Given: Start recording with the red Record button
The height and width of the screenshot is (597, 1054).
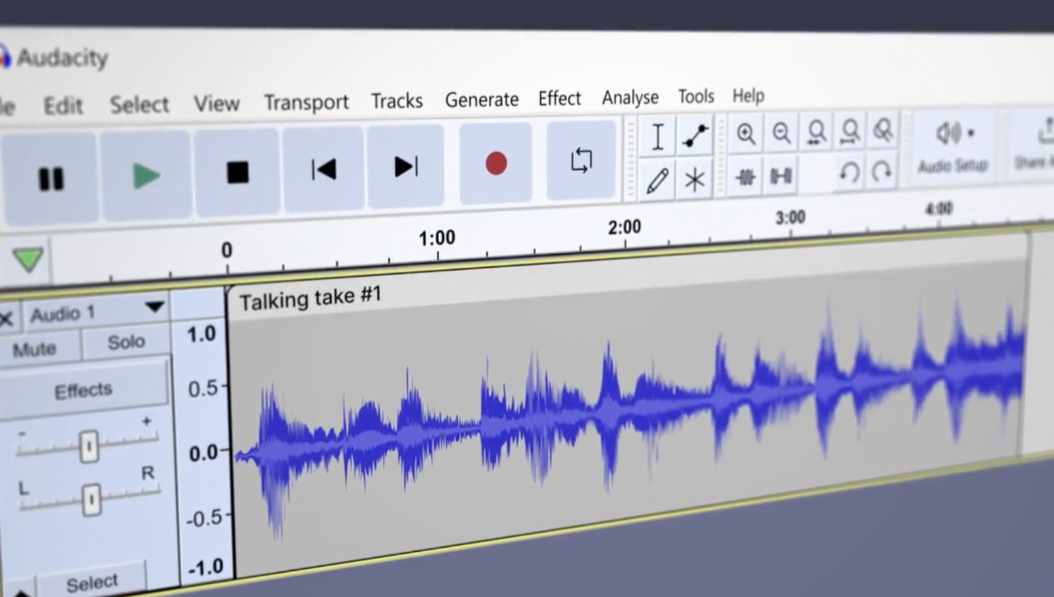Looking at the screenshot, I should (x=496, y=163).
